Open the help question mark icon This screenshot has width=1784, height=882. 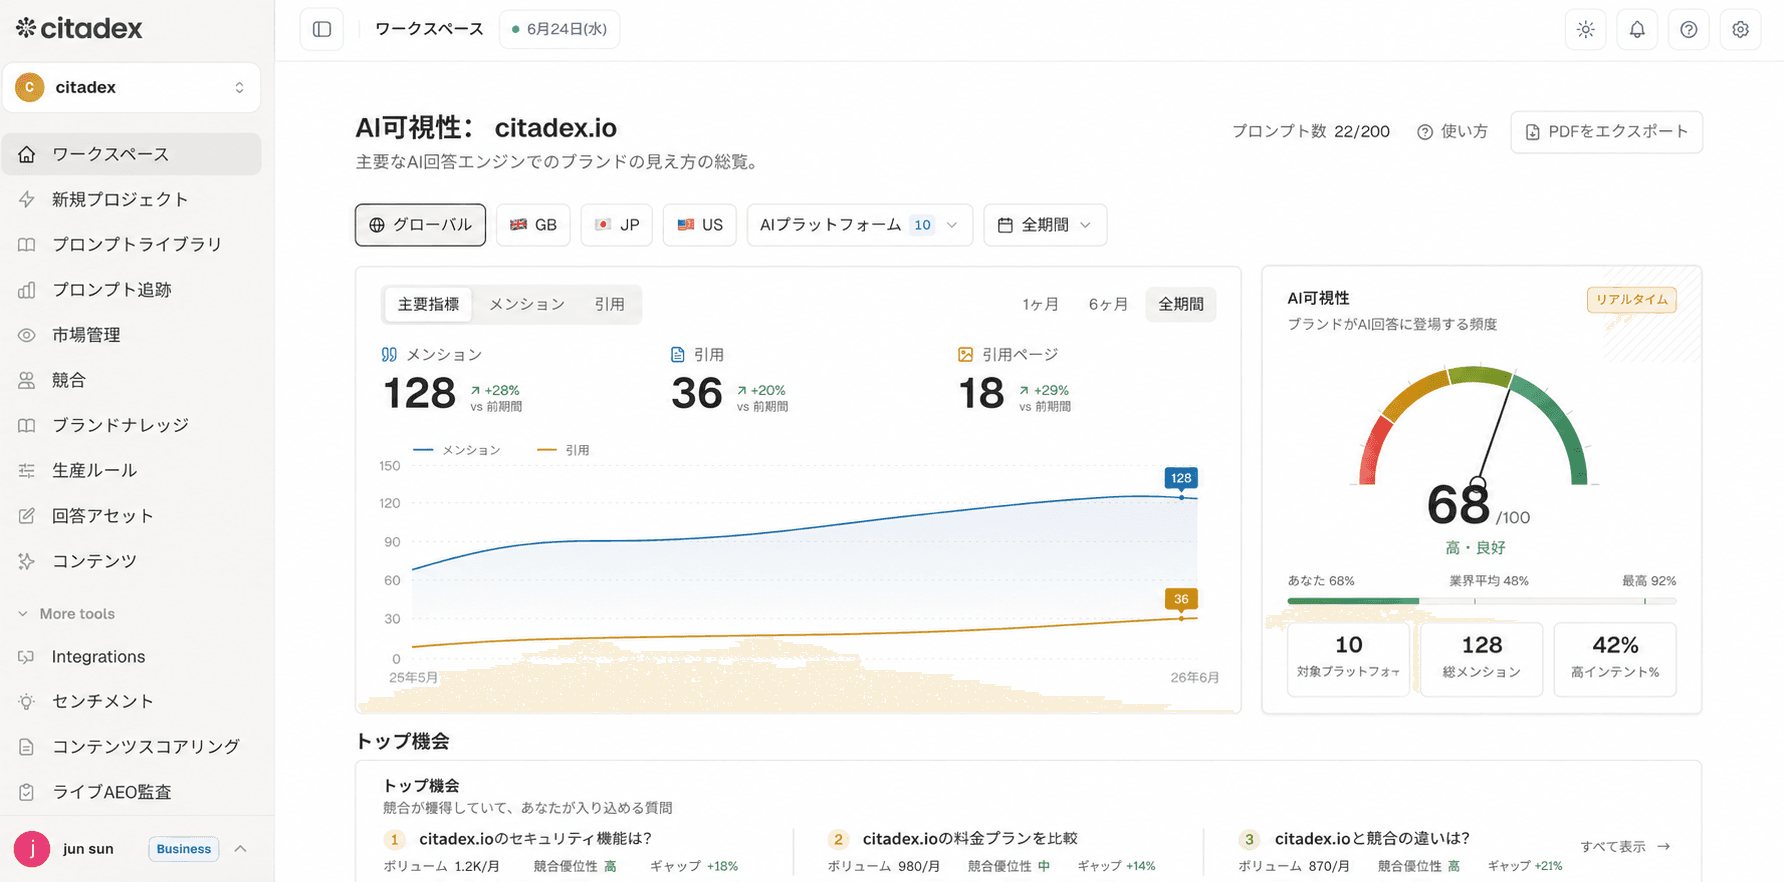(1689, 29)
